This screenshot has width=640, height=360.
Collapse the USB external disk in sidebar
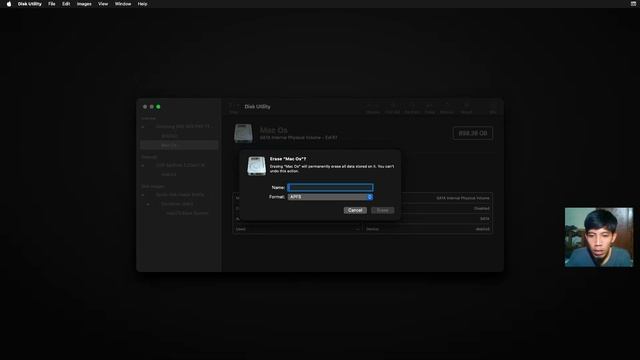pyautogui.click(x=143, y=165)
